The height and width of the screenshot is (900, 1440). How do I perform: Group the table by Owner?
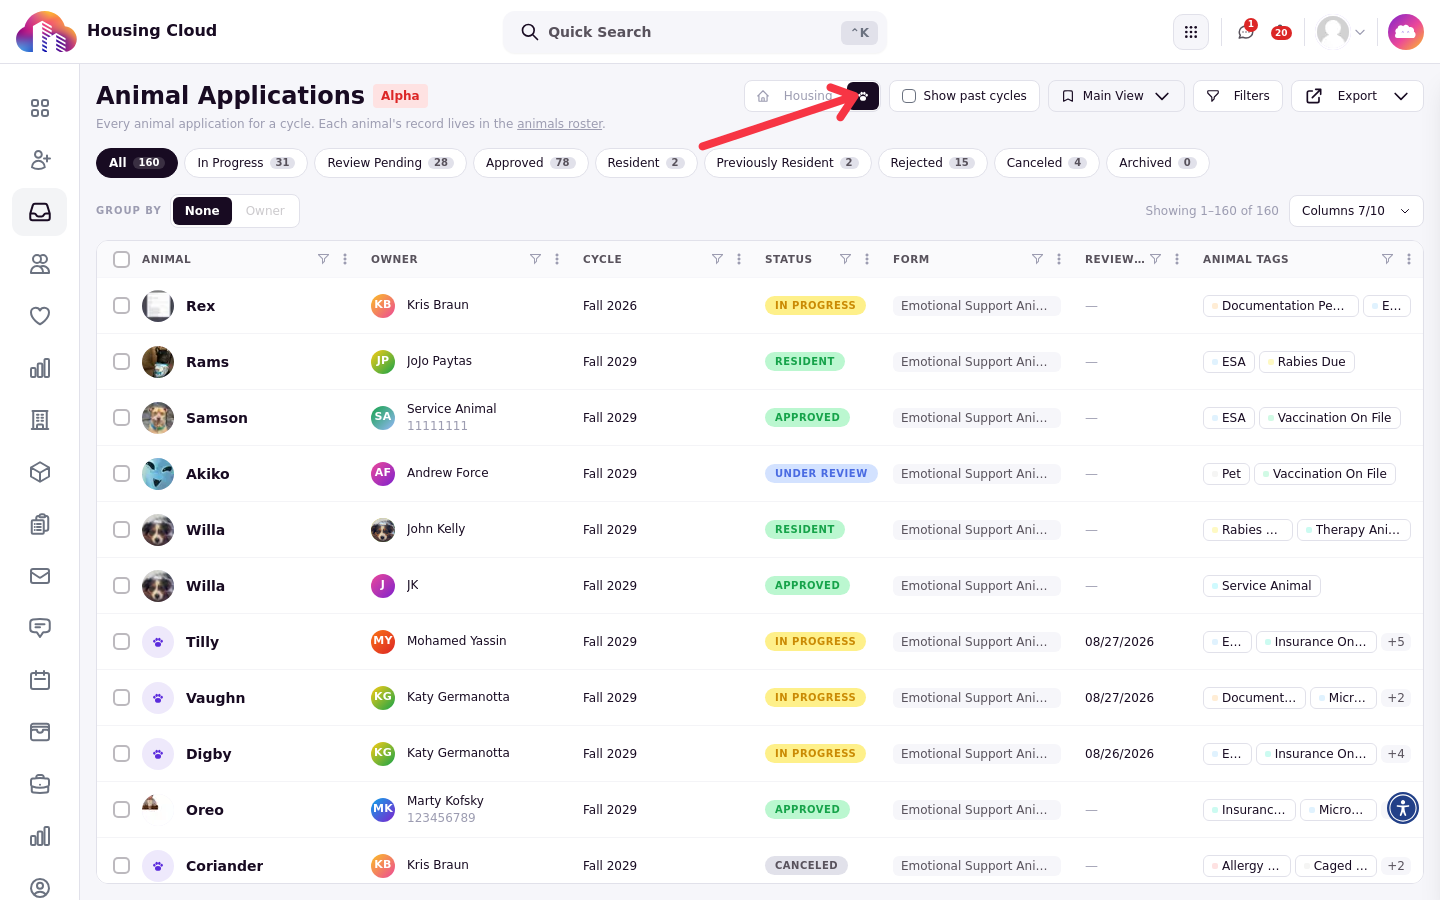(x=265, y=211)
